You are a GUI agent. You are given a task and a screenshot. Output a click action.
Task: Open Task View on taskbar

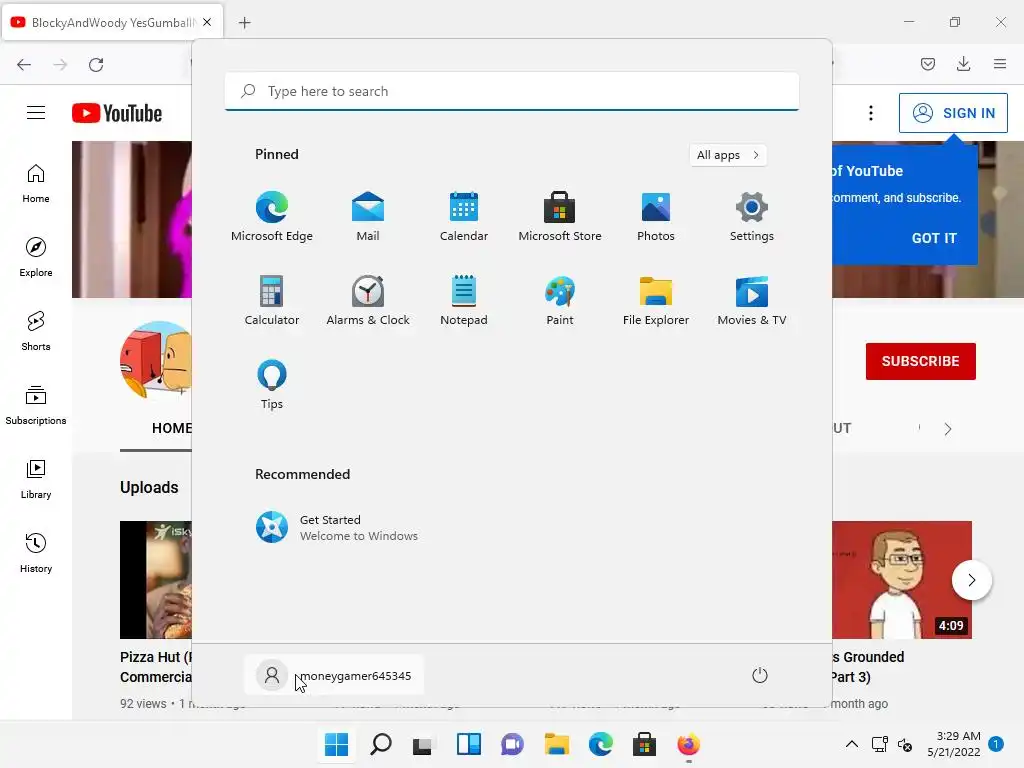point(423,744)
